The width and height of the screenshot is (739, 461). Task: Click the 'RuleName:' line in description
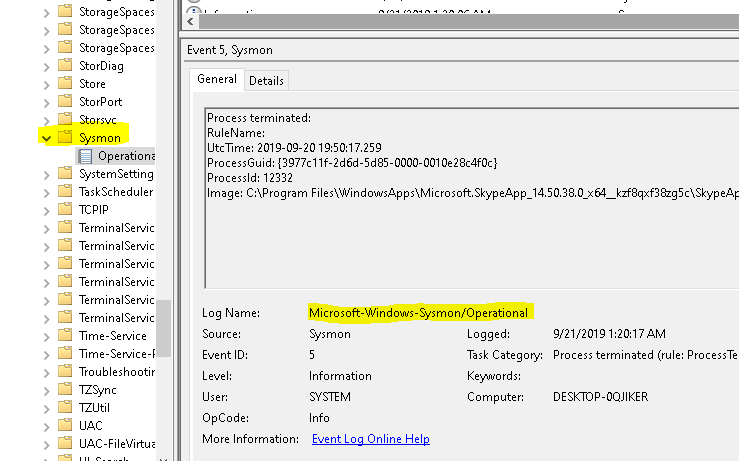(236, 133)
